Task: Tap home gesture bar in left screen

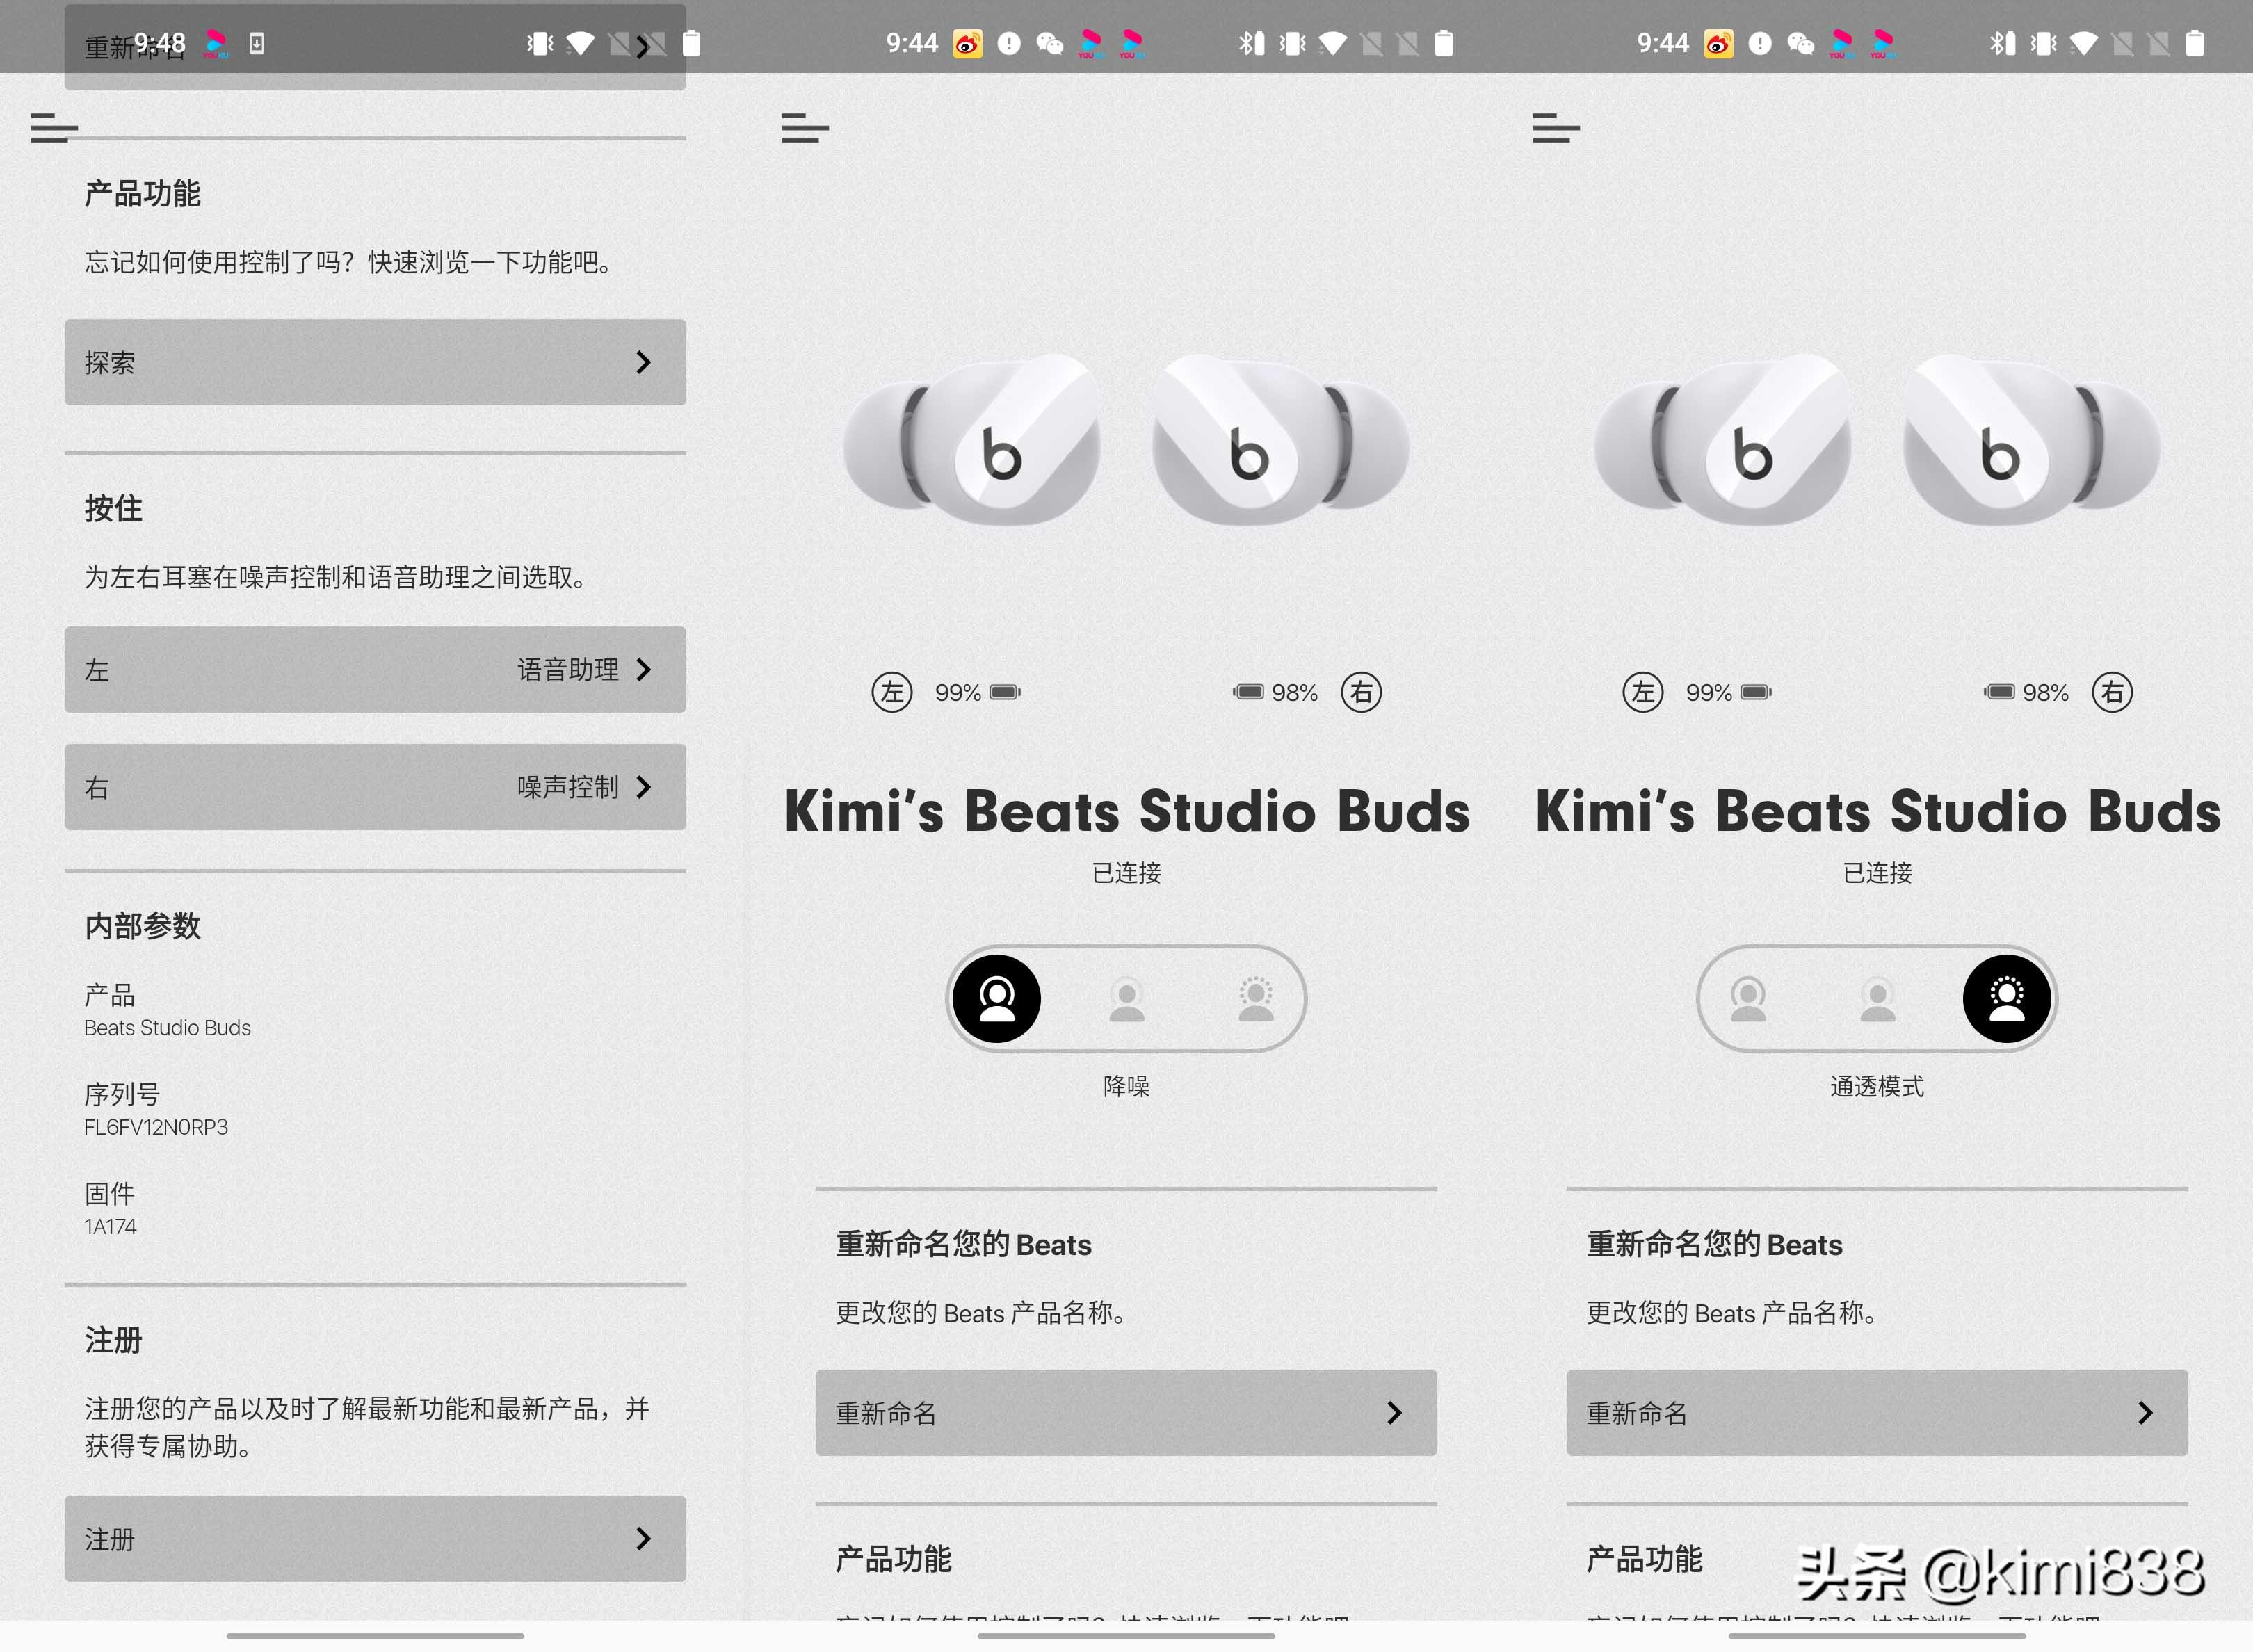Action: [x=375, y=1636]
